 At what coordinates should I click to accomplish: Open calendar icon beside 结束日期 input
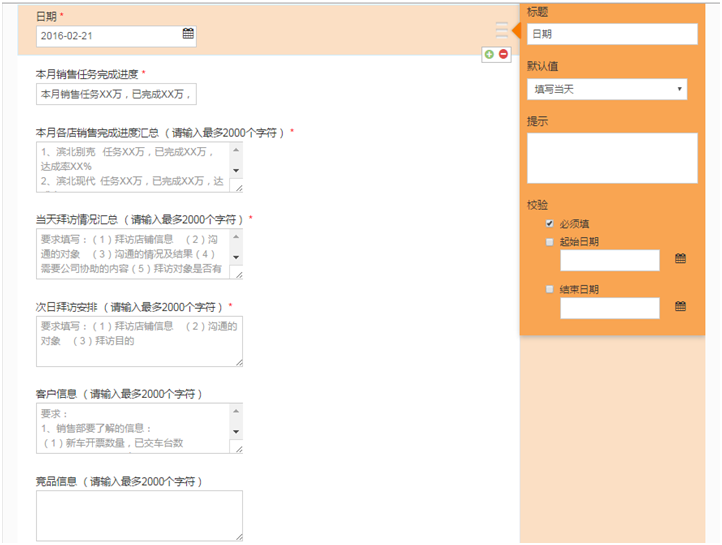coord(680,307)
